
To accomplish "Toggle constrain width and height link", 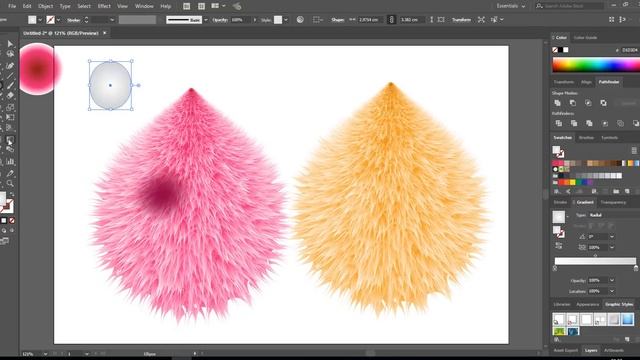I will pos(391,20).
